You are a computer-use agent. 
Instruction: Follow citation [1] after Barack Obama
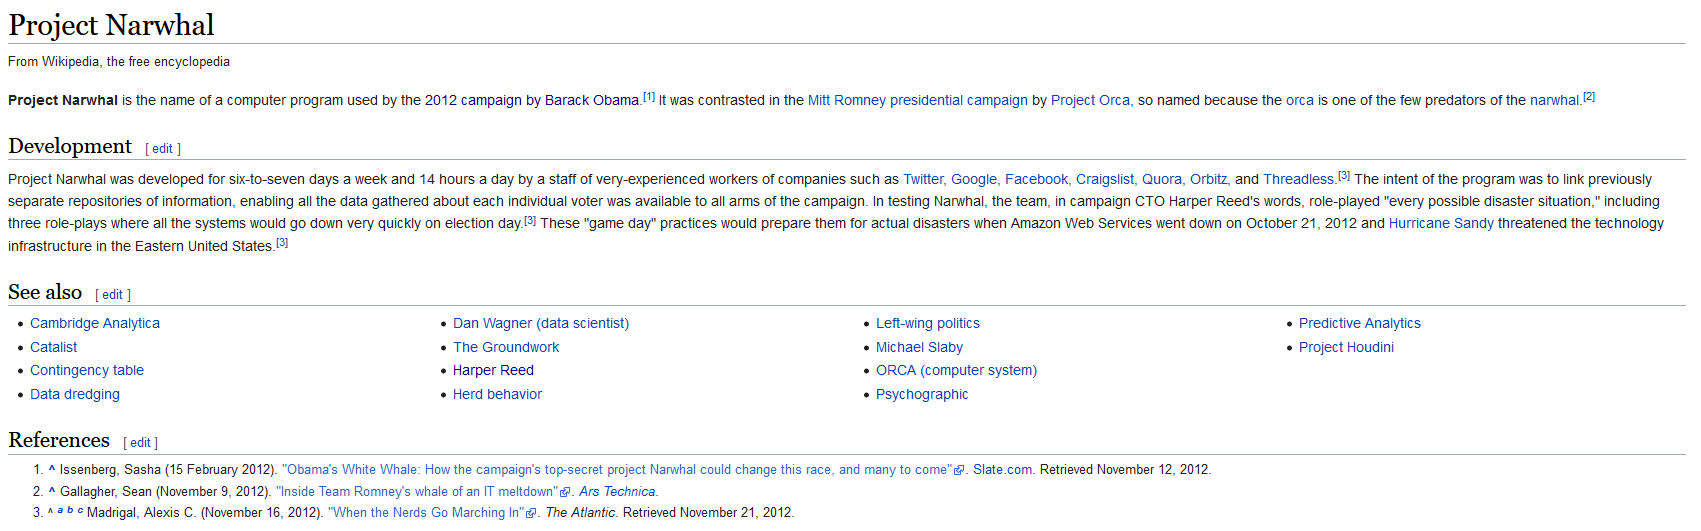[649, 97]
